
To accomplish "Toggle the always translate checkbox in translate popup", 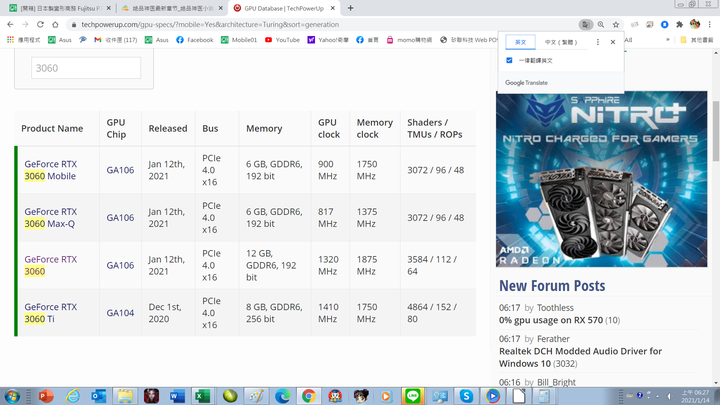I will (x=509, y=60).
